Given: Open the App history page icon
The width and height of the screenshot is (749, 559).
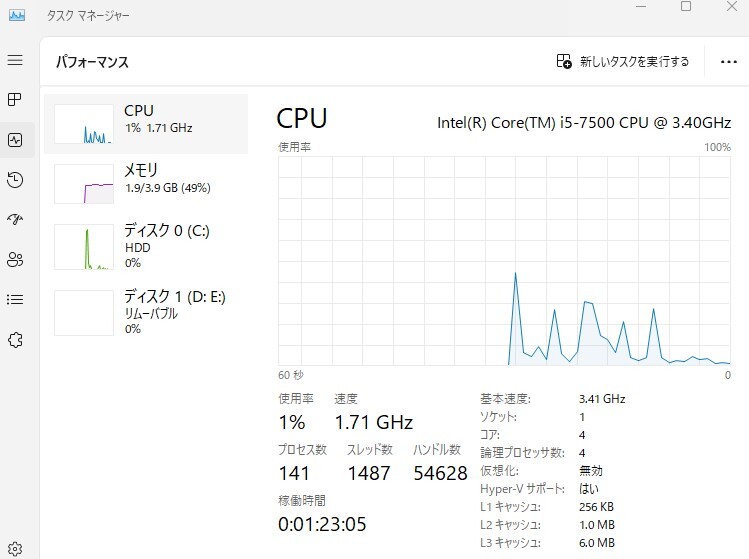Looking at the screenshot, I should coord(15,180).
